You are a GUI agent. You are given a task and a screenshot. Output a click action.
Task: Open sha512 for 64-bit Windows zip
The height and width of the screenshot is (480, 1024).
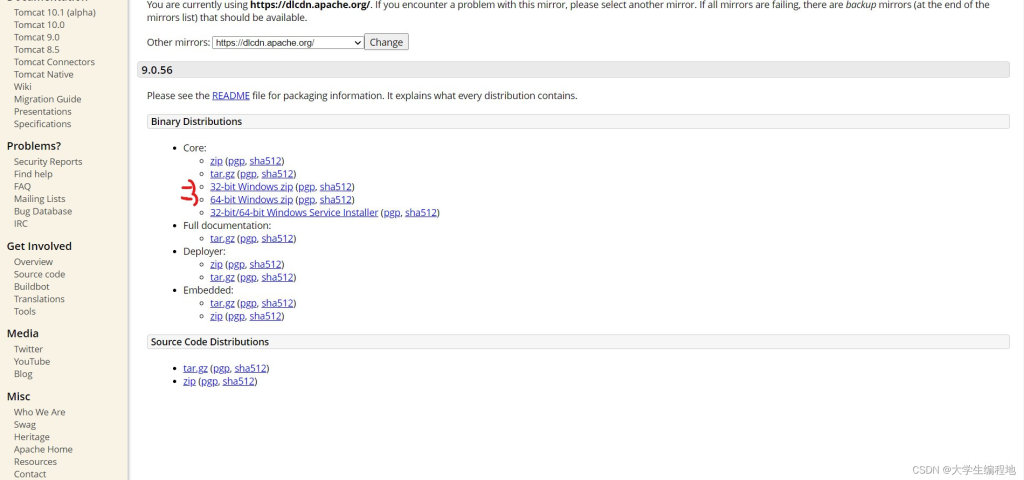(x=335, y=200)
